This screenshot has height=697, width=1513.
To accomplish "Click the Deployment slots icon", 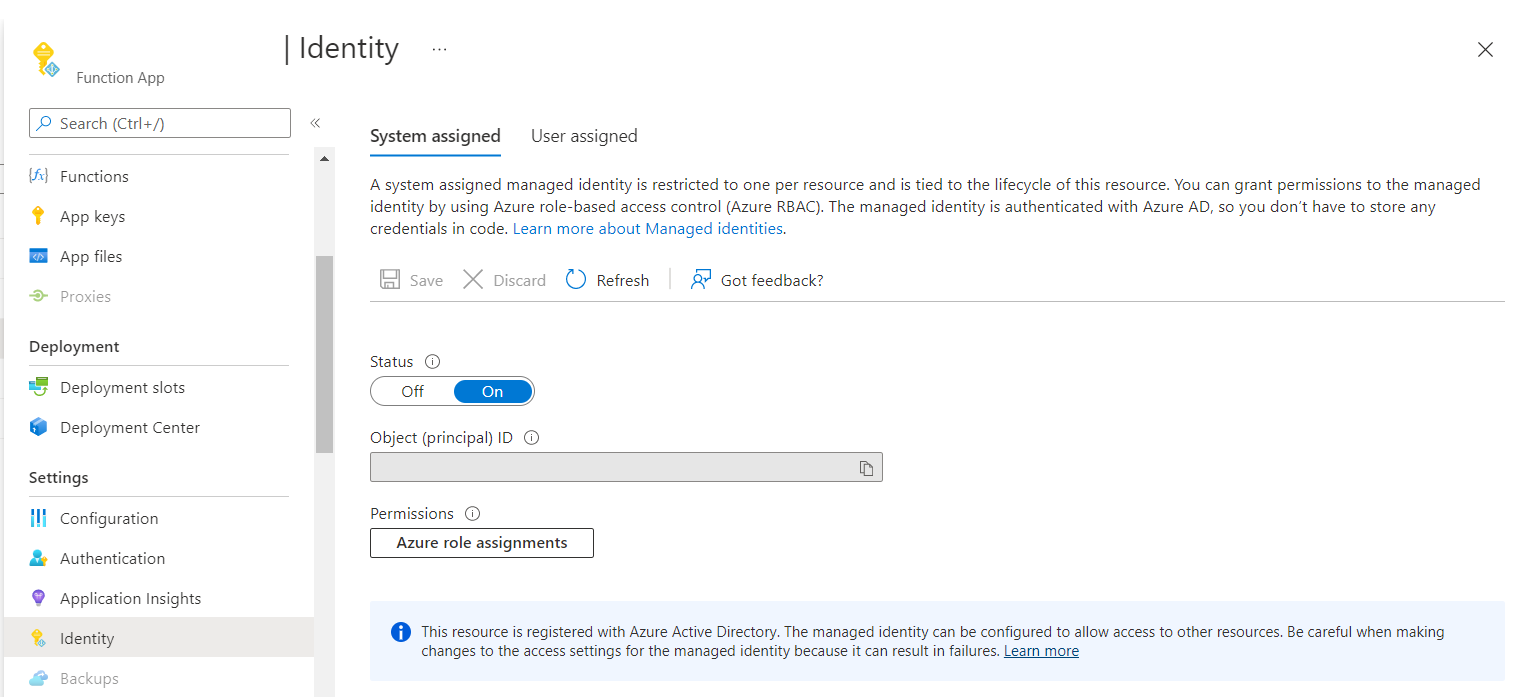I will 39,387.
